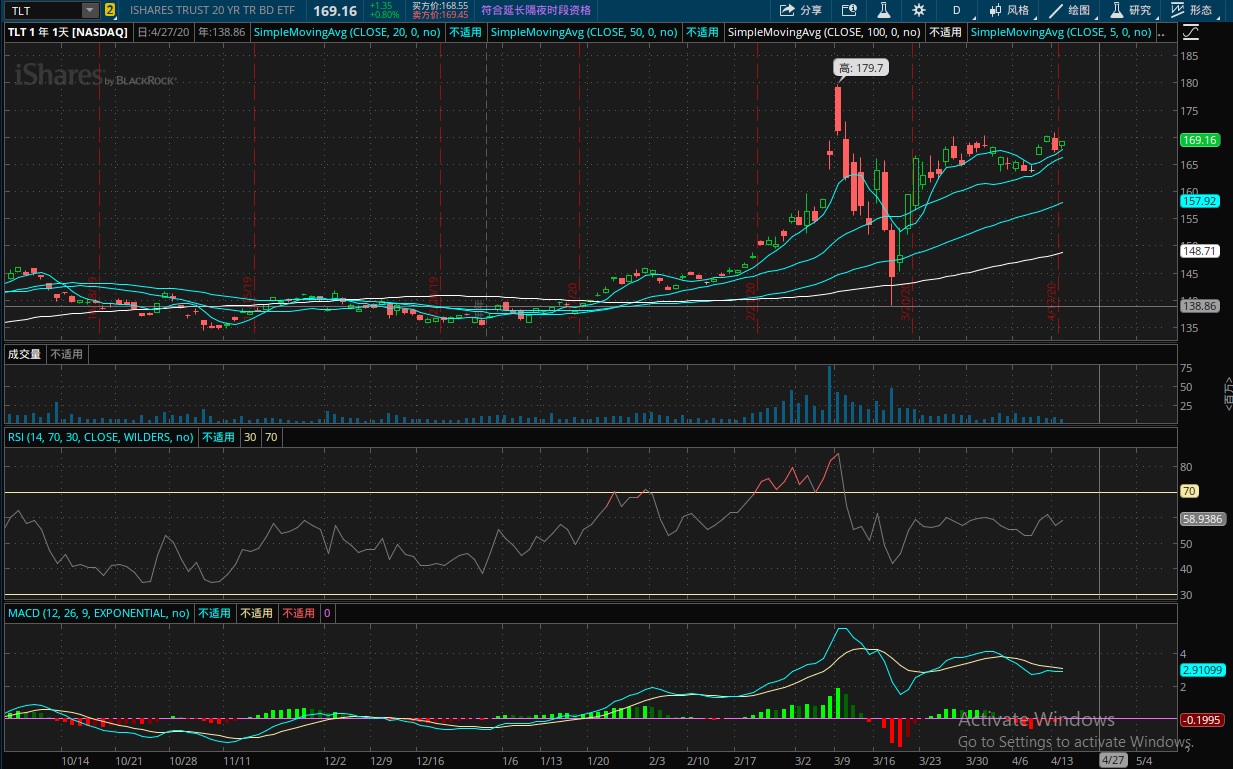Click the ISHARES TRUST 20 YR TR BD ETF name
Image resolution: width=1233 pixels, height=769 pixels.
[x=212, y=10]
